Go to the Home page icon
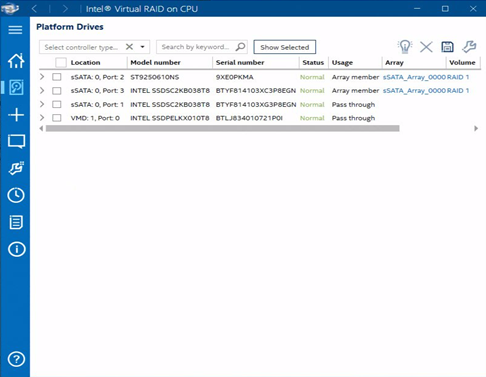The image size is (486, 377). [16, 61]
